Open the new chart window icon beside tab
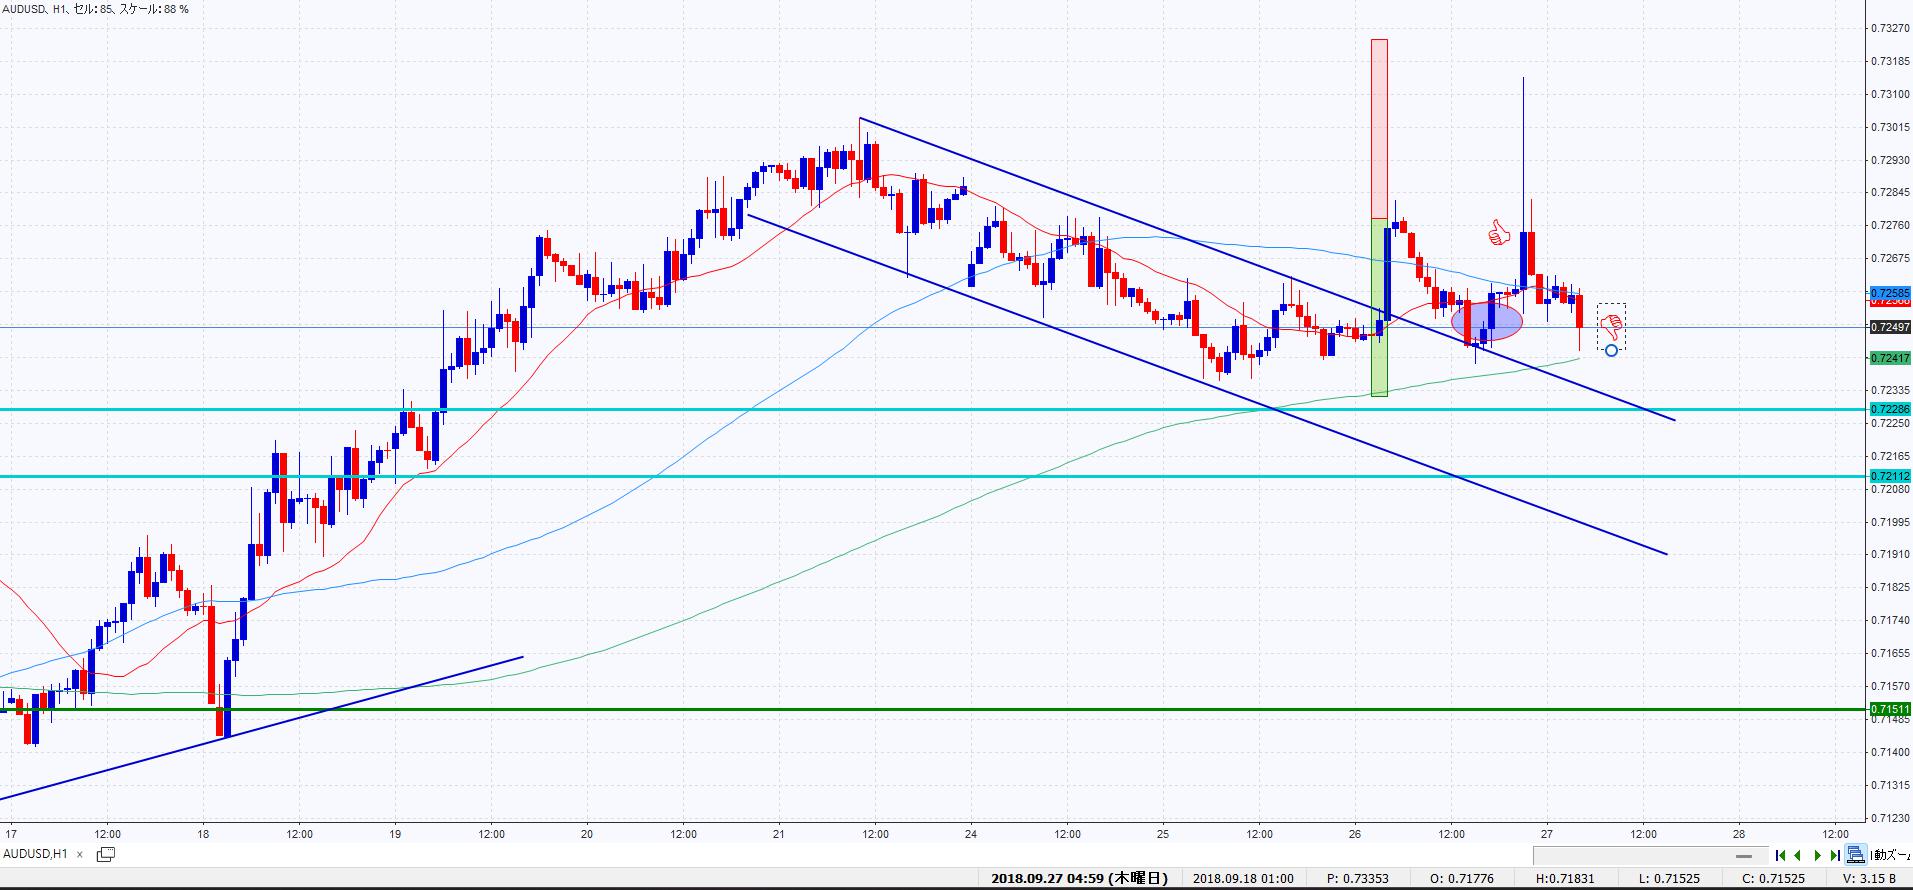The height and width of the screenshot is (890, 1913). coord(105,854)
